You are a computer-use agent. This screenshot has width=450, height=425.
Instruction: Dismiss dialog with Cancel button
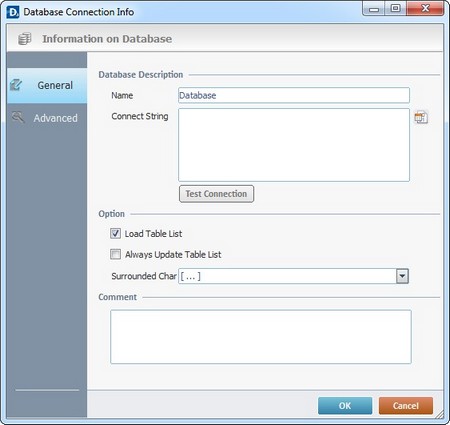(x=406, y=406)
